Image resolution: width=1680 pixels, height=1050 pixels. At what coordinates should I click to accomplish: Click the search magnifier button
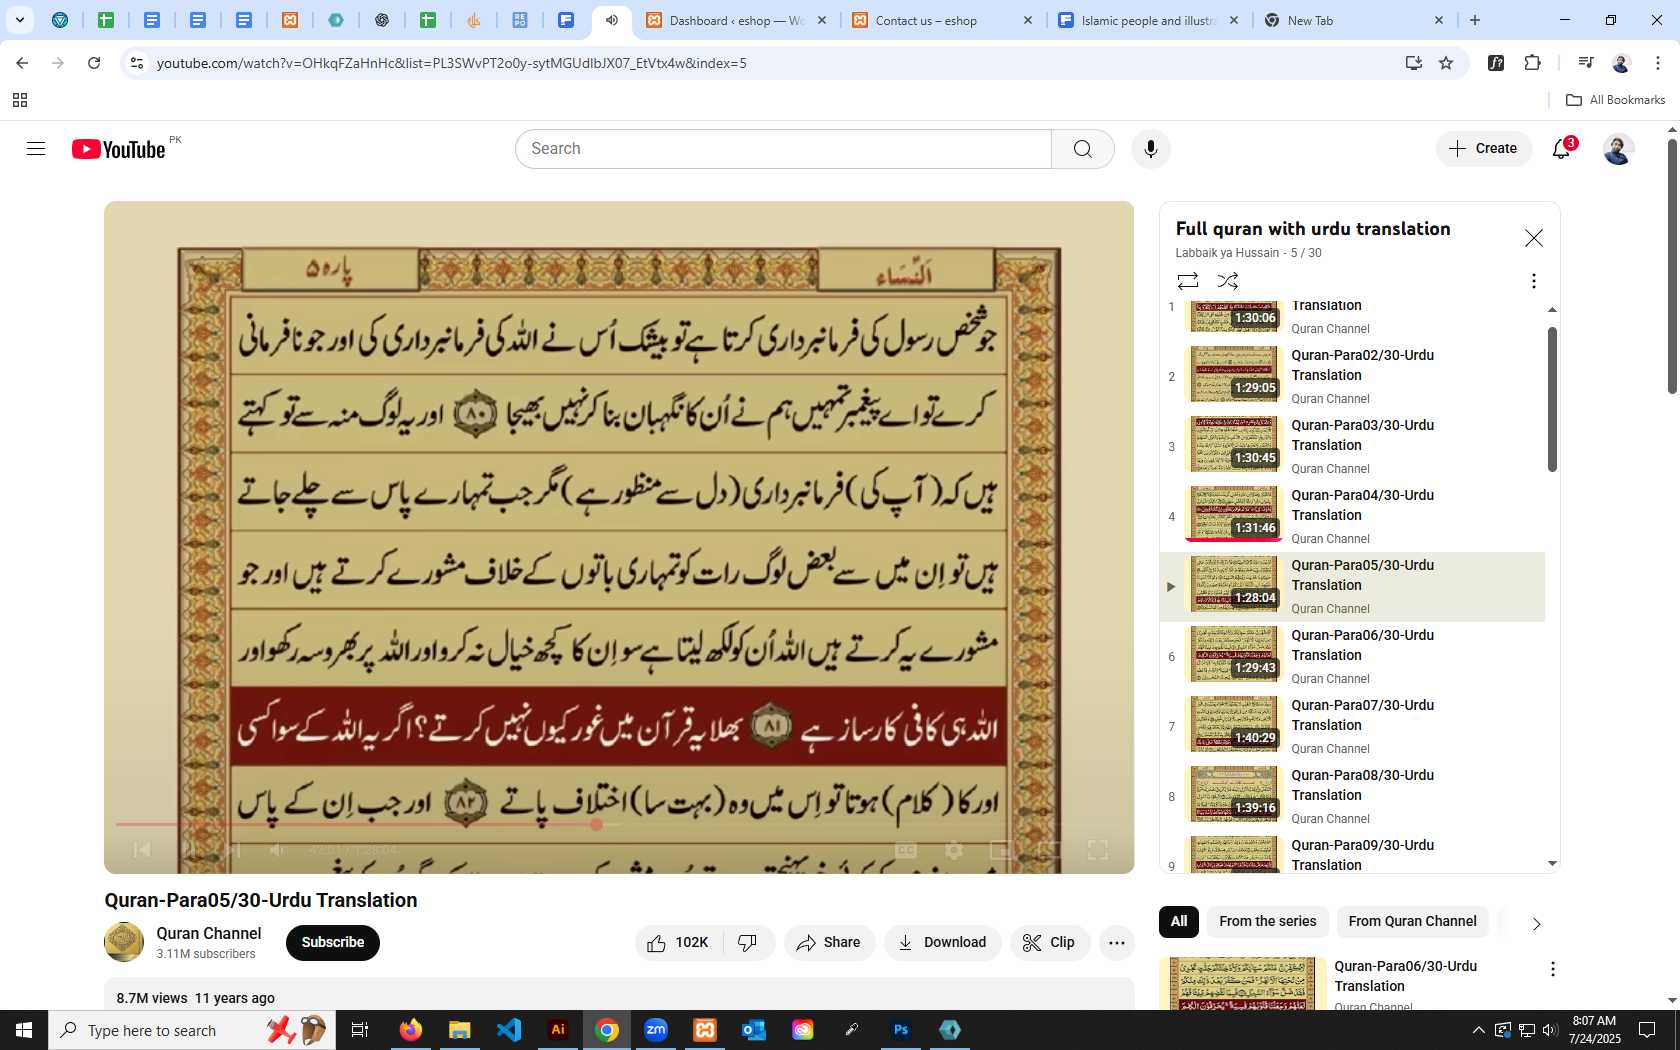1083,149
